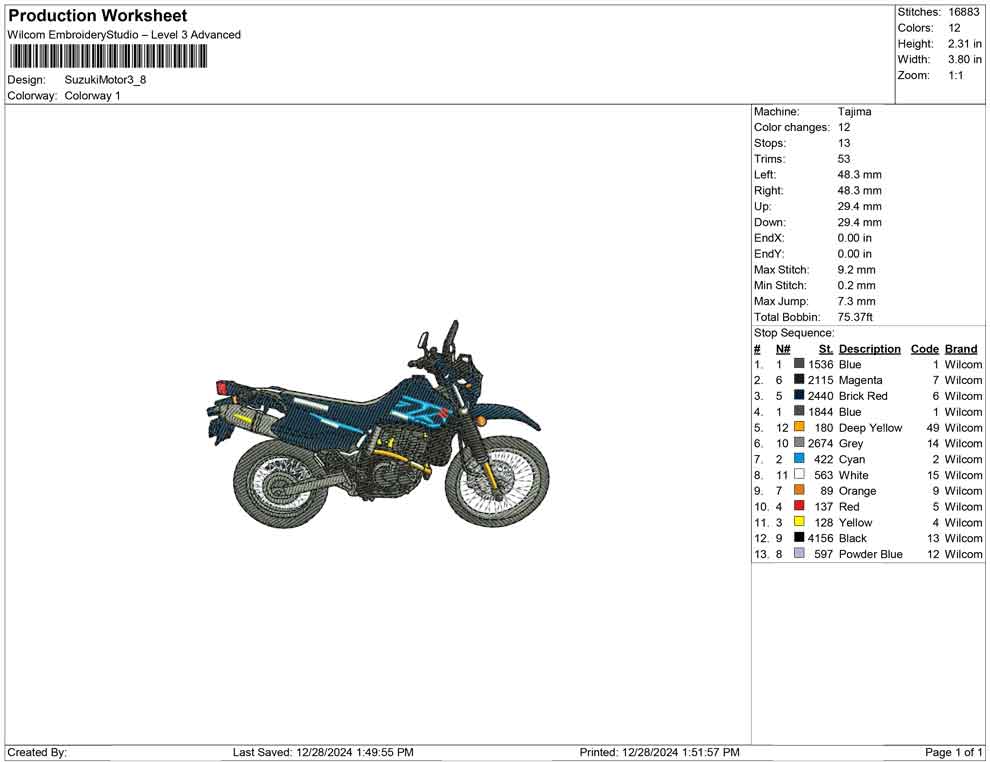990x762 pixels.
Task: Select the Black swatch with 4156 stitches
Action: pos(799,538)
